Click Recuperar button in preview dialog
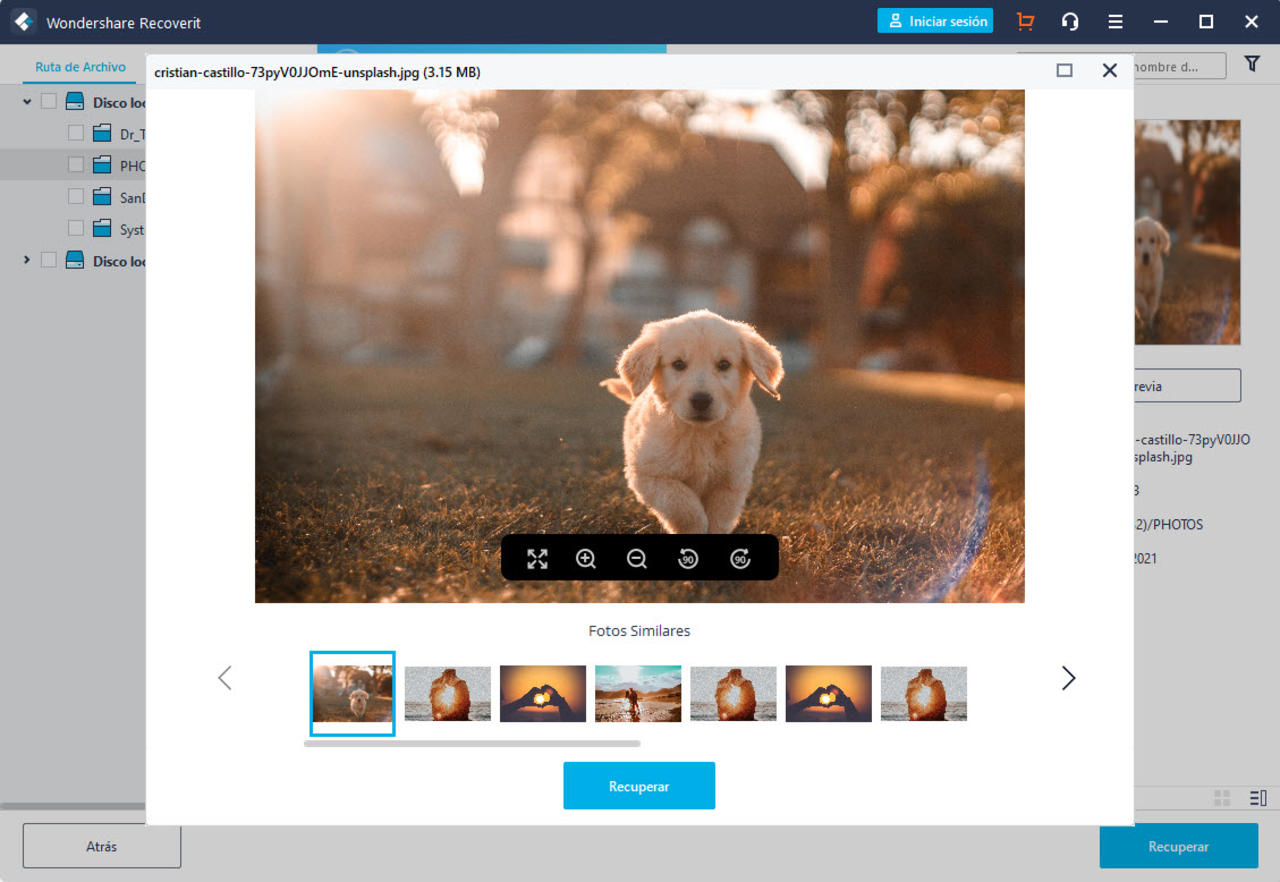The width and height of the screenshot is (1280, 882). tap(639, 786)
